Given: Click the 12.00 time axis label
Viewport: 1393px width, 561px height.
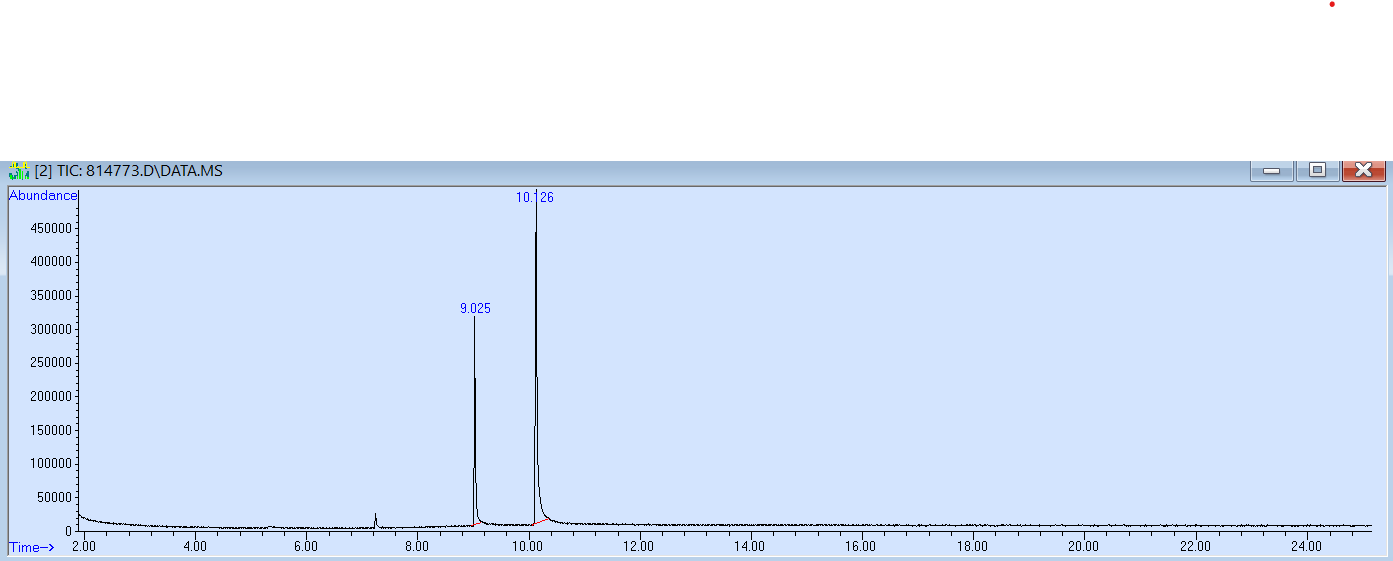Looking at the screenshot, I should click(638, 546).
